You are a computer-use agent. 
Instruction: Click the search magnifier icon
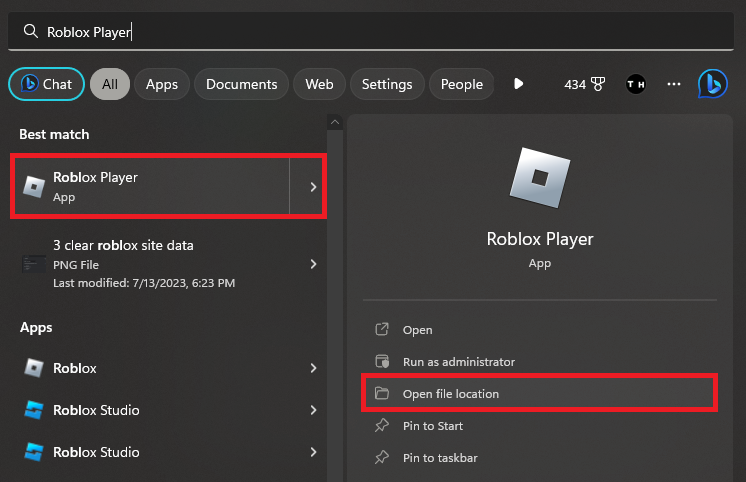tap(31, 31)
